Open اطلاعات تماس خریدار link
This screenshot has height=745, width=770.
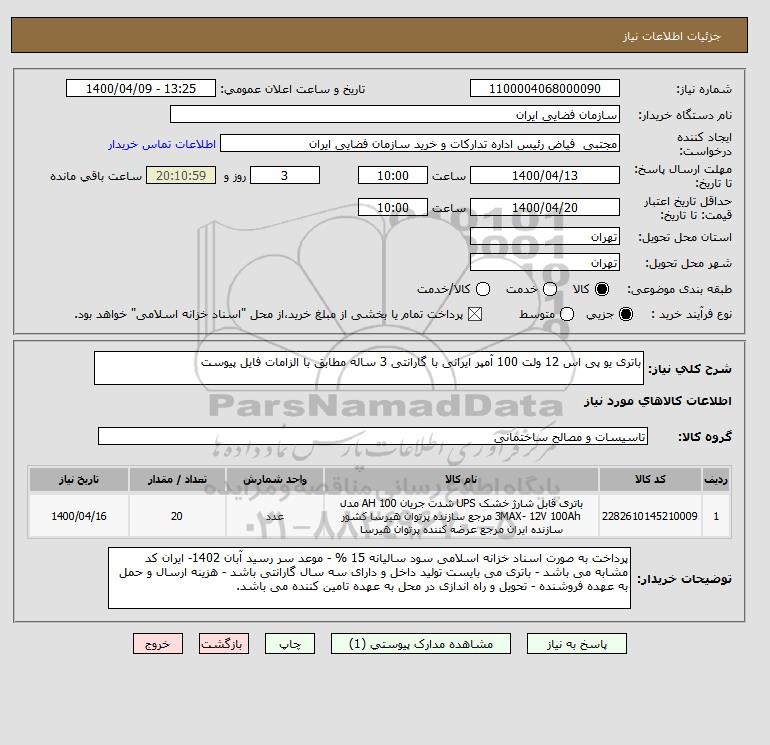pyautogui.click(x=162, y=144)
